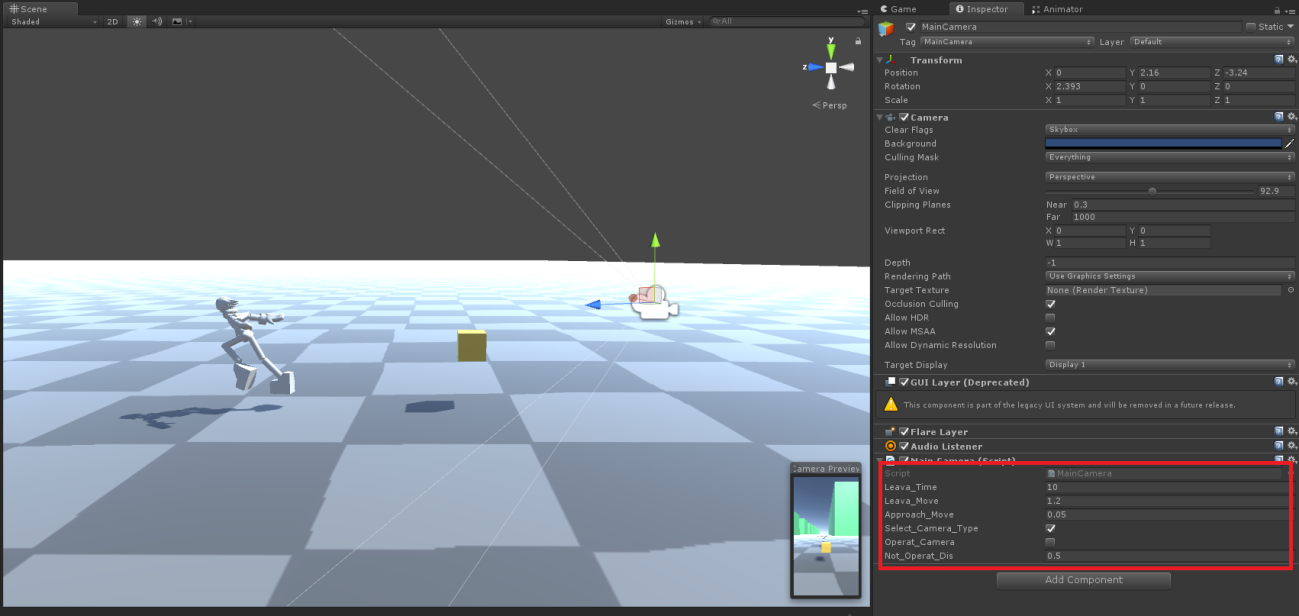Open Camera component help reference icon
The image size is (1299, 616).
(x=1279, y=117)
